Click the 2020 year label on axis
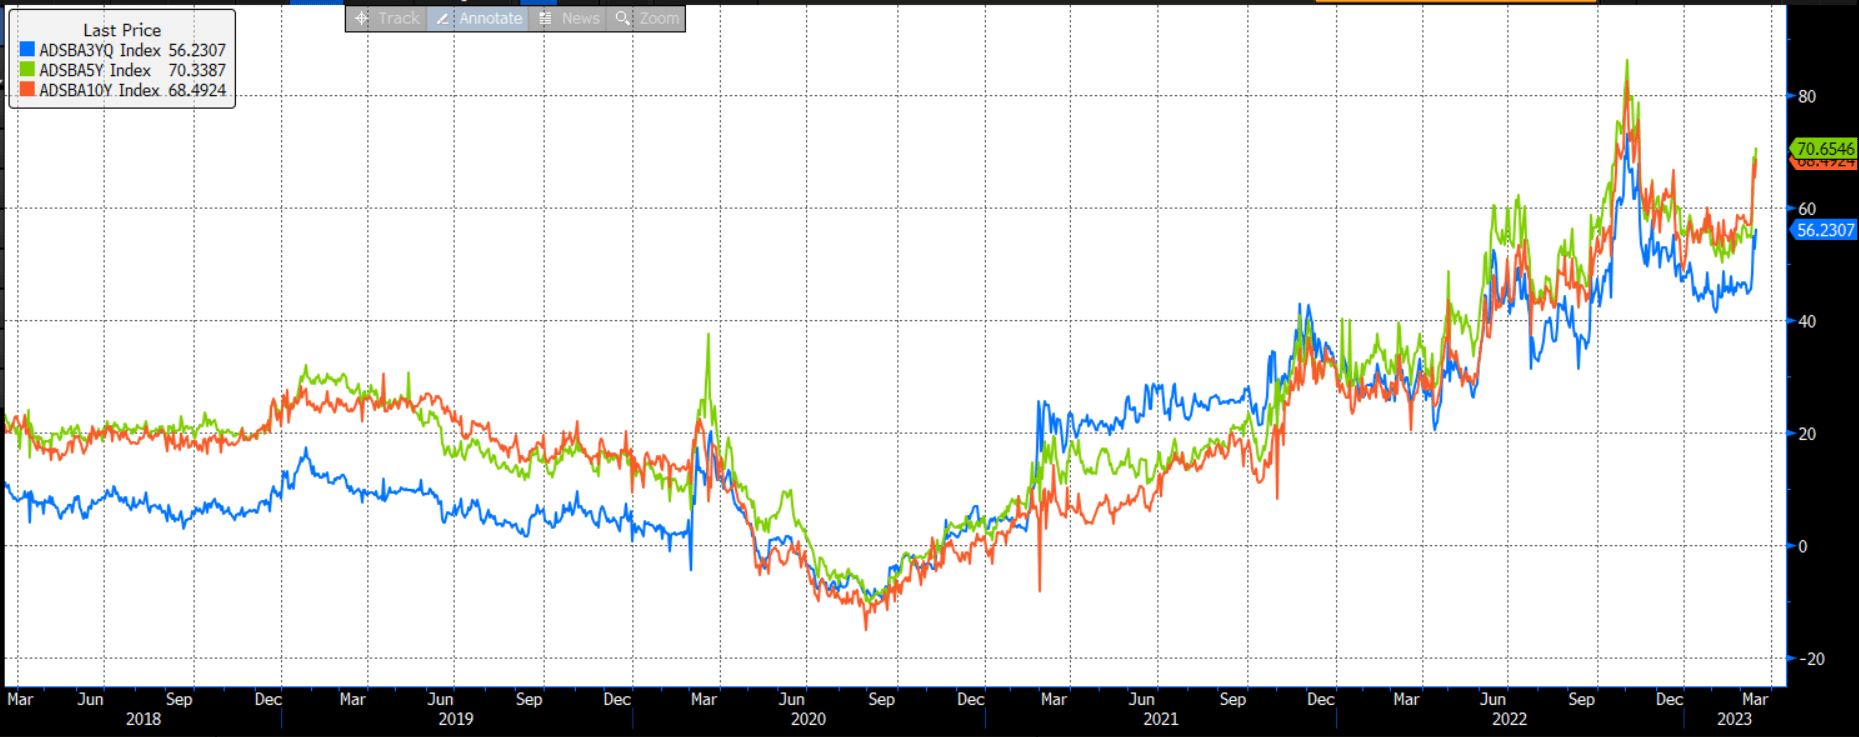 click(x=808, y=719)
